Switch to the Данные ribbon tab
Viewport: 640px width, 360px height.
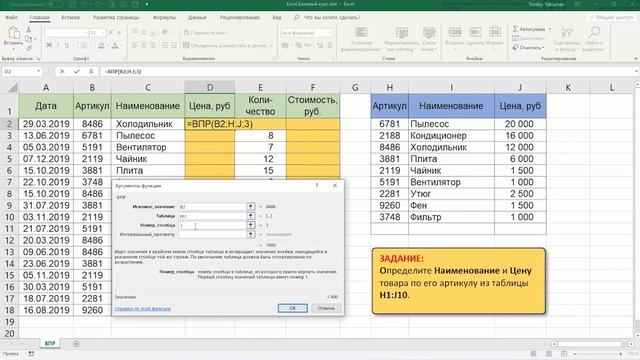197,18
